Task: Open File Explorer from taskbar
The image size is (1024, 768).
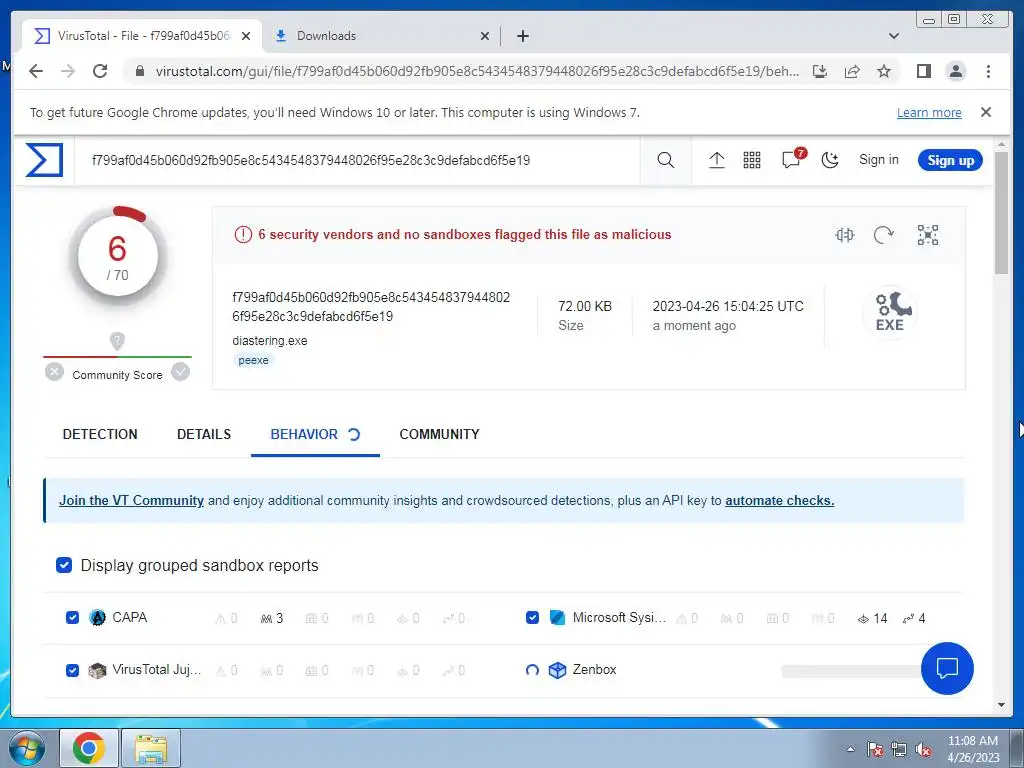Action: 151,748
